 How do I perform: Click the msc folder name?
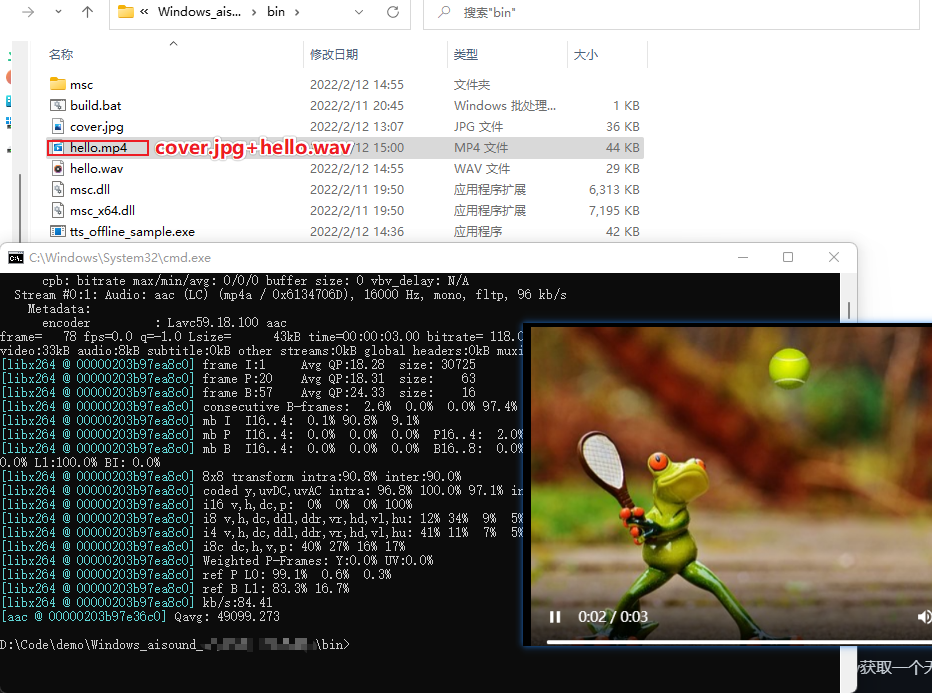pos(81,84)
